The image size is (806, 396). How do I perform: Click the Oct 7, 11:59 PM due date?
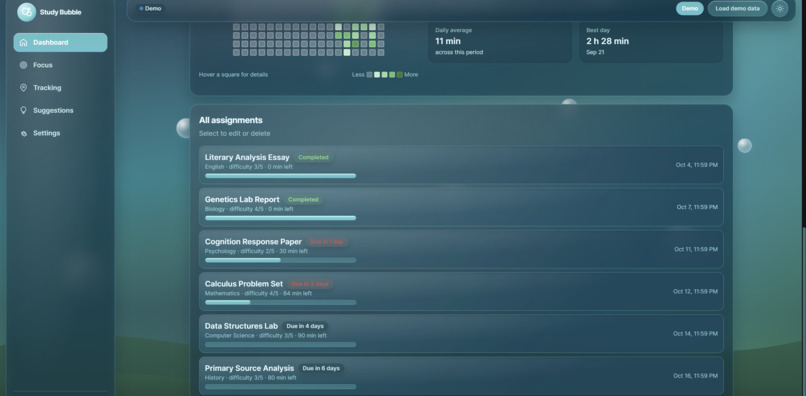point(697,207)
